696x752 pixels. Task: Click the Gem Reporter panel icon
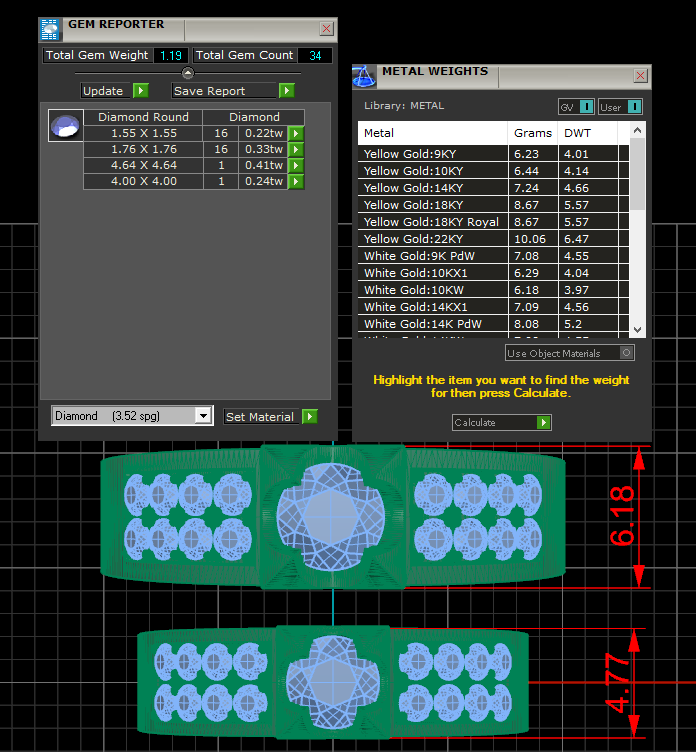51,29
